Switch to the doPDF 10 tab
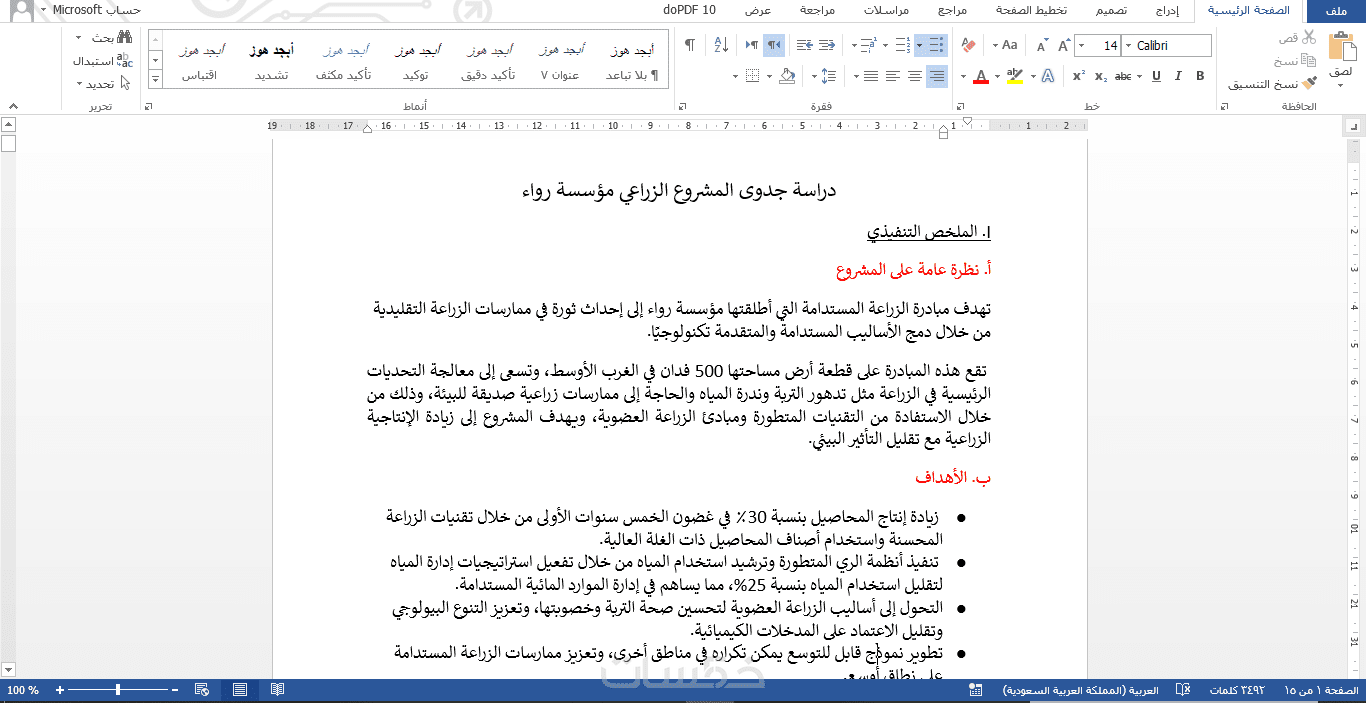The height and width of the screenshot is (703, 1366). (x=689, y=11)
